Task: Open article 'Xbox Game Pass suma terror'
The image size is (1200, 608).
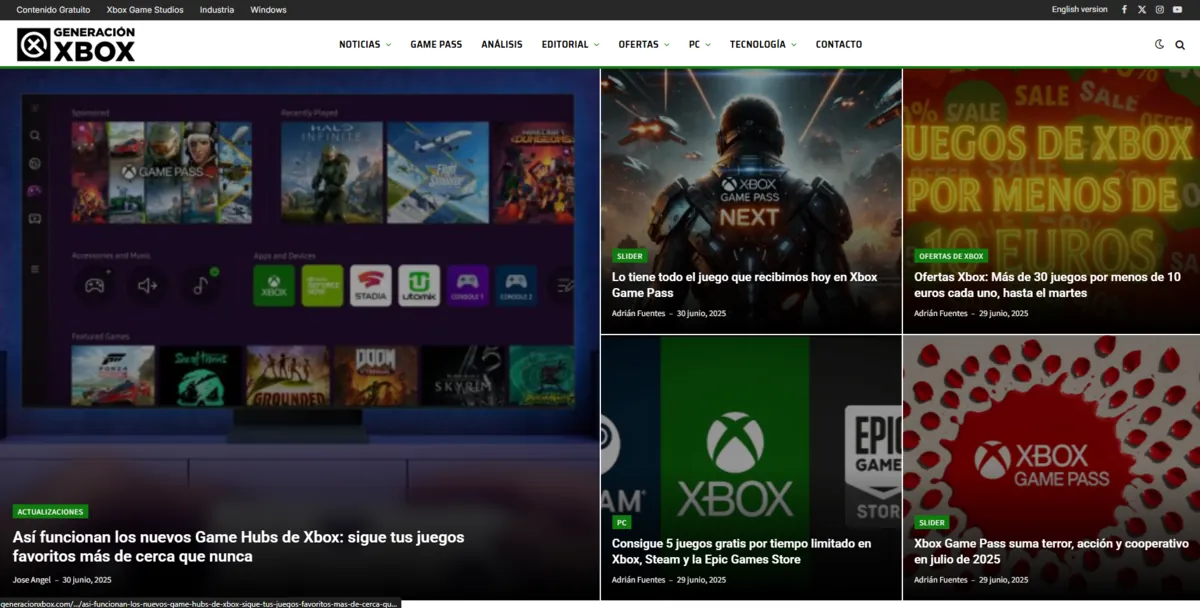Action: pos(1051,551)
